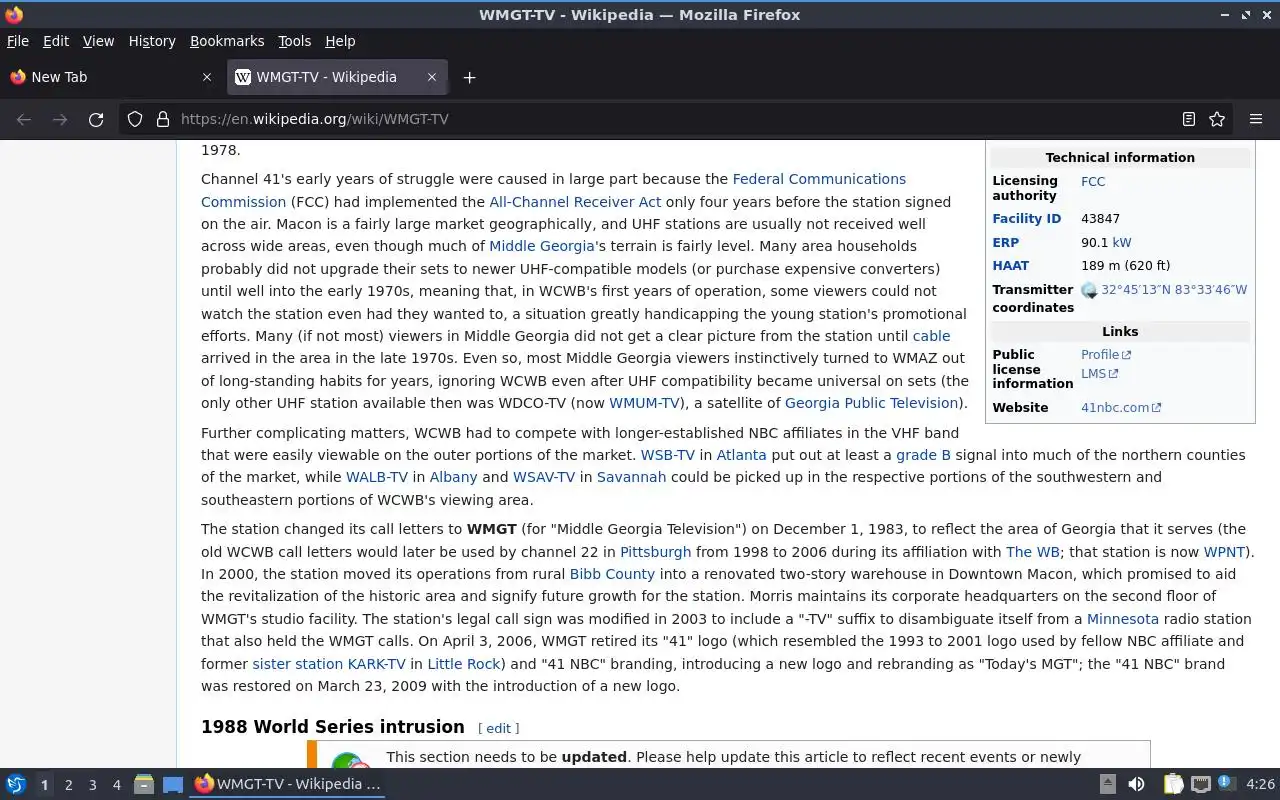This screenshot has height=800, width=1280.
Task: Open volume control in system tray
Action: coord(1136,784)
